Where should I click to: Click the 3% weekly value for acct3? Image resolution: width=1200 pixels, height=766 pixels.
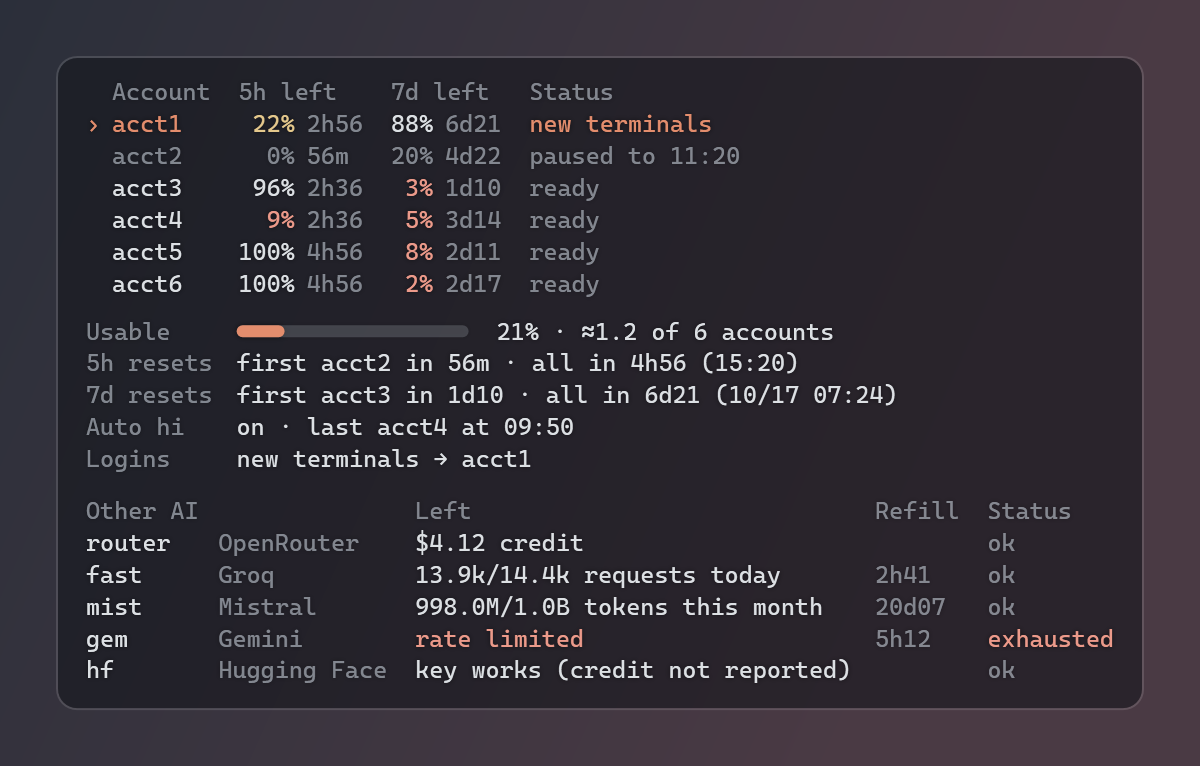(x=419, y=189)
